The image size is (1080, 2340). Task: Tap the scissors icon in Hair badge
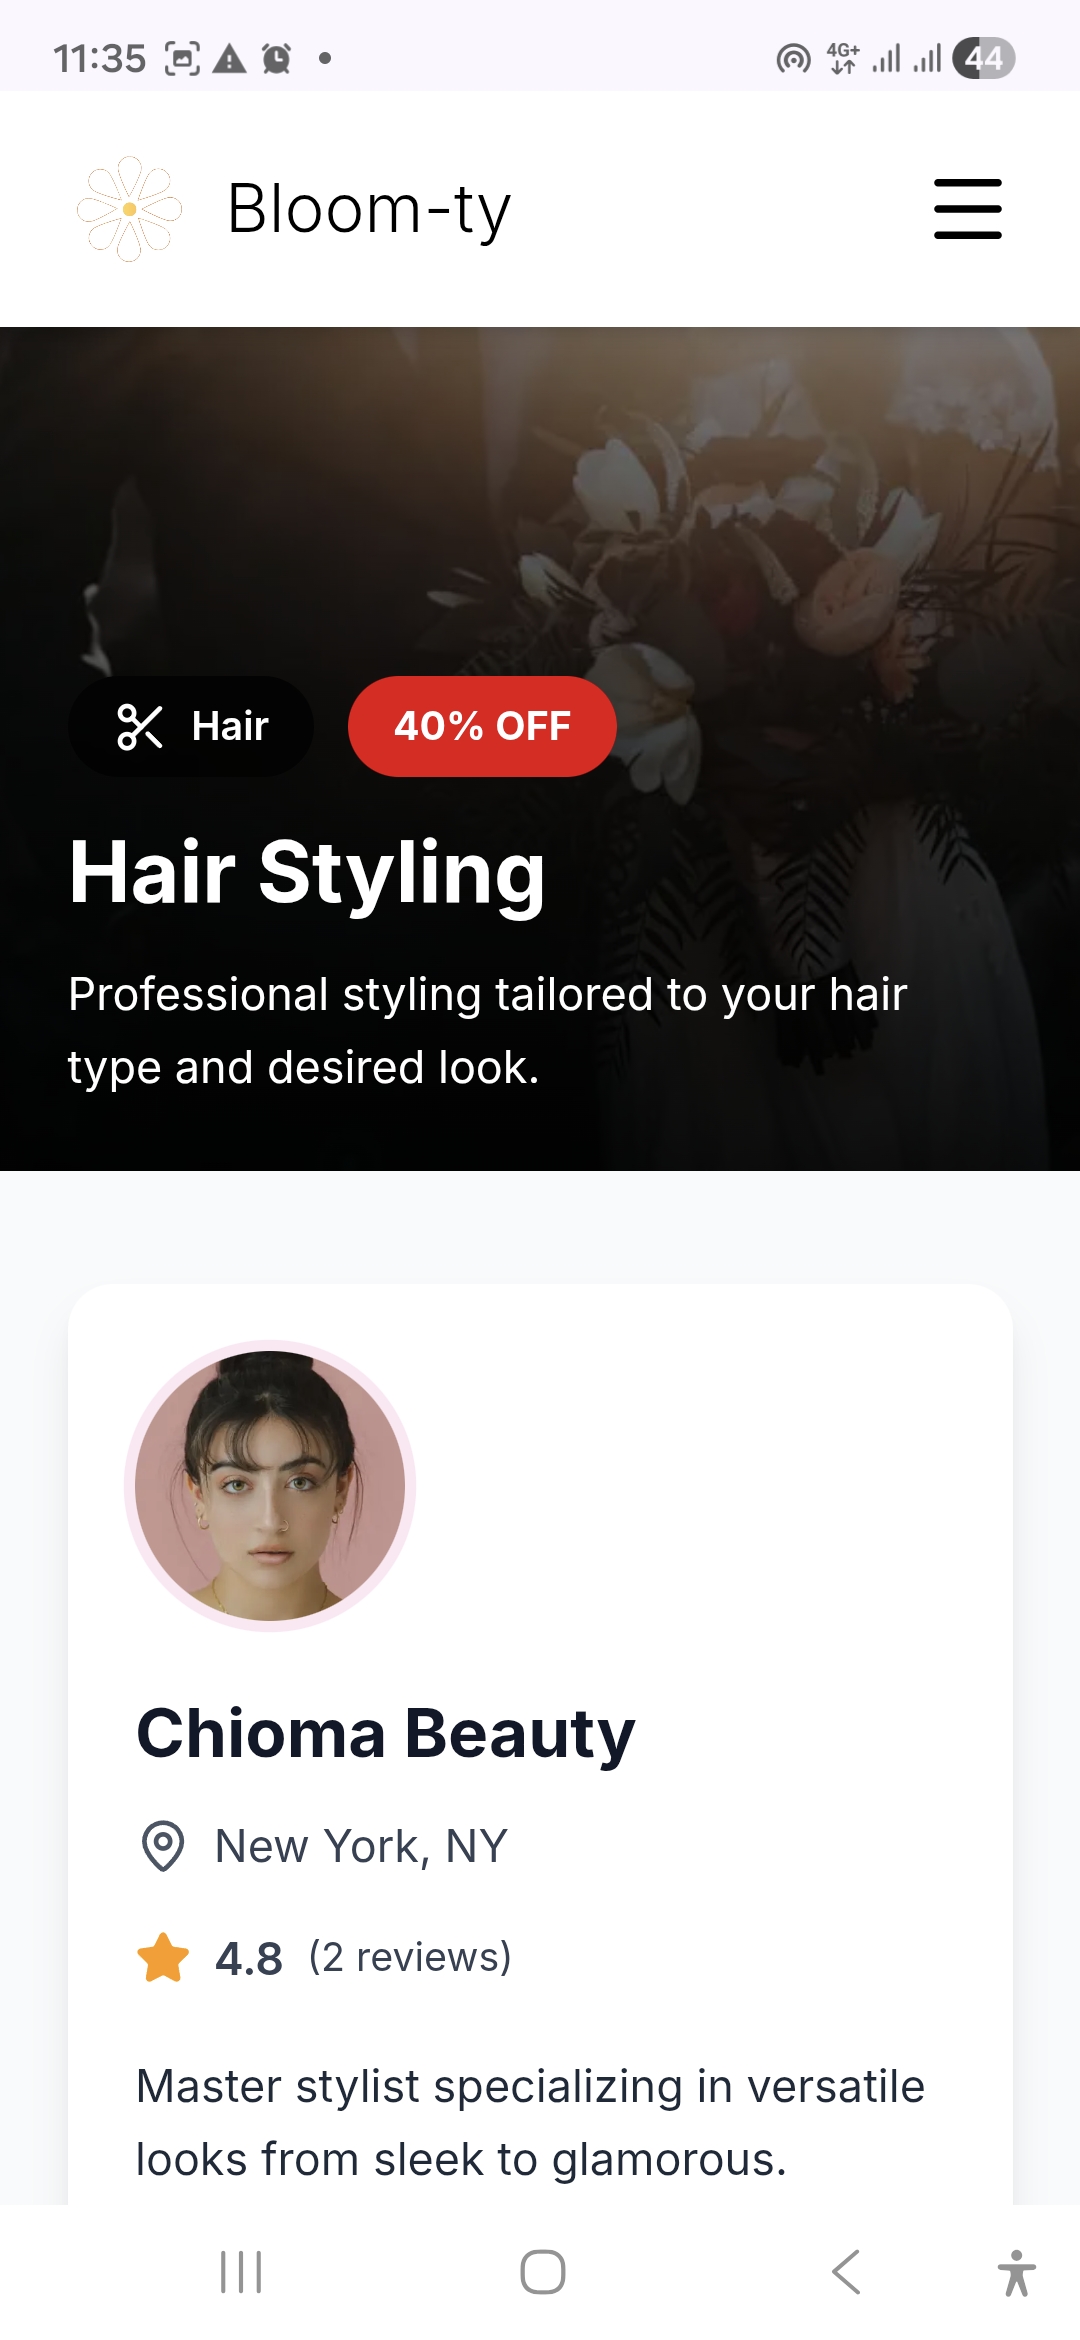140,726
